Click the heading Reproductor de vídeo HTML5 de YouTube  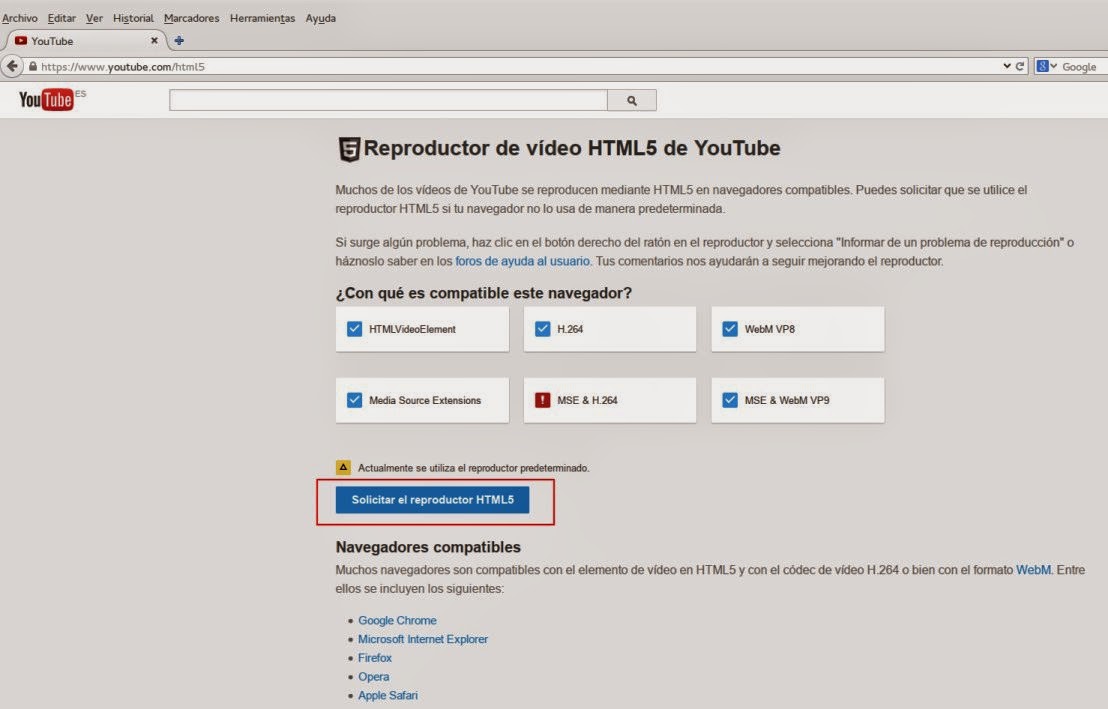tap(572, 148)
